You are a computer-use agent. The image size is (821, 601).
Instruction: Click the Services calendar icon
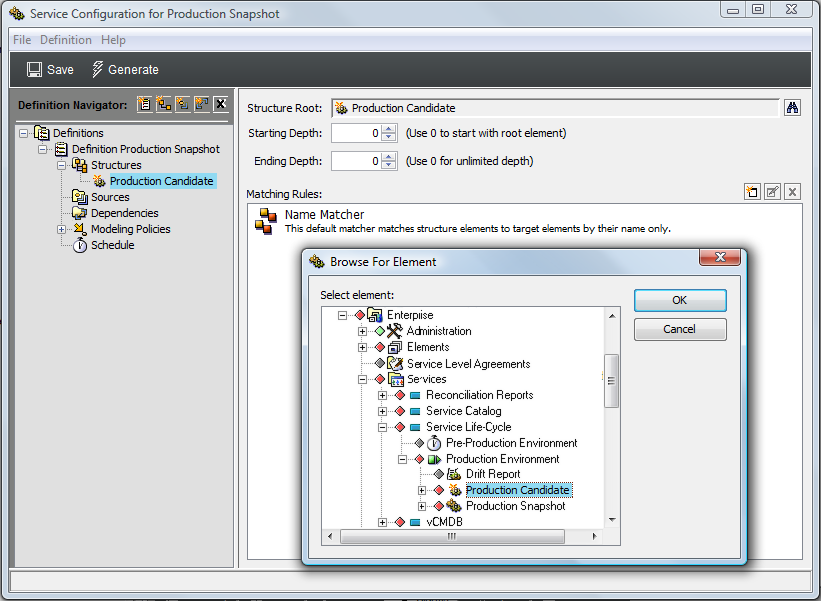click(396, 379)
